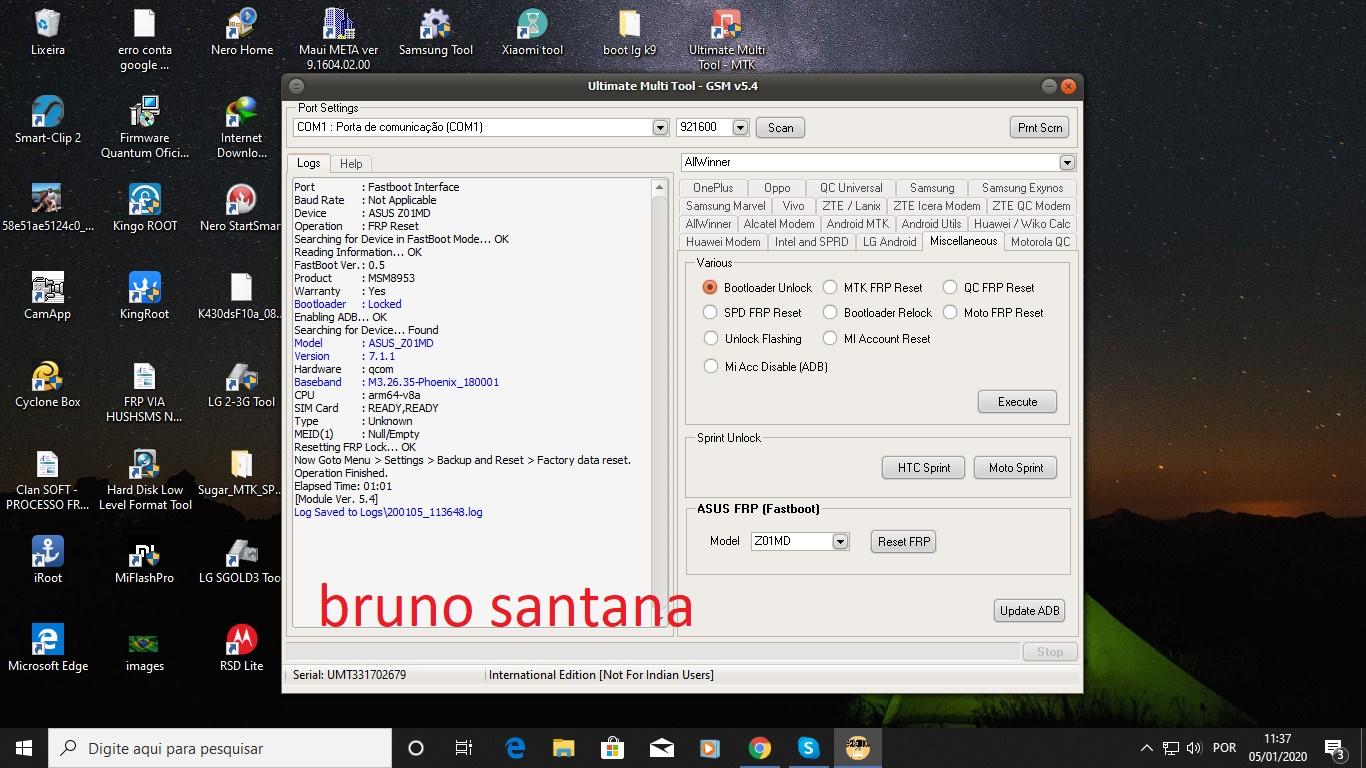The image size is (1366, 768).
Task: Open the Lixeira recycle bin icon
Action: point(47,32)
